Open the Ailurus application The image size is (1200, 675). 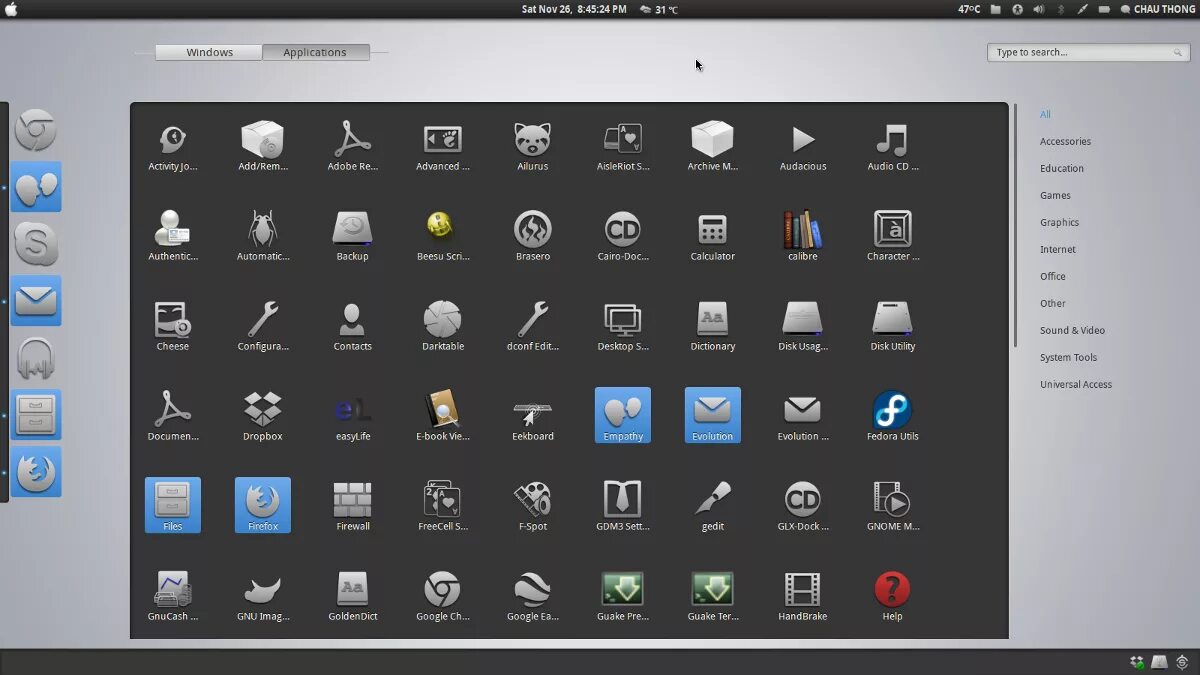533,146
